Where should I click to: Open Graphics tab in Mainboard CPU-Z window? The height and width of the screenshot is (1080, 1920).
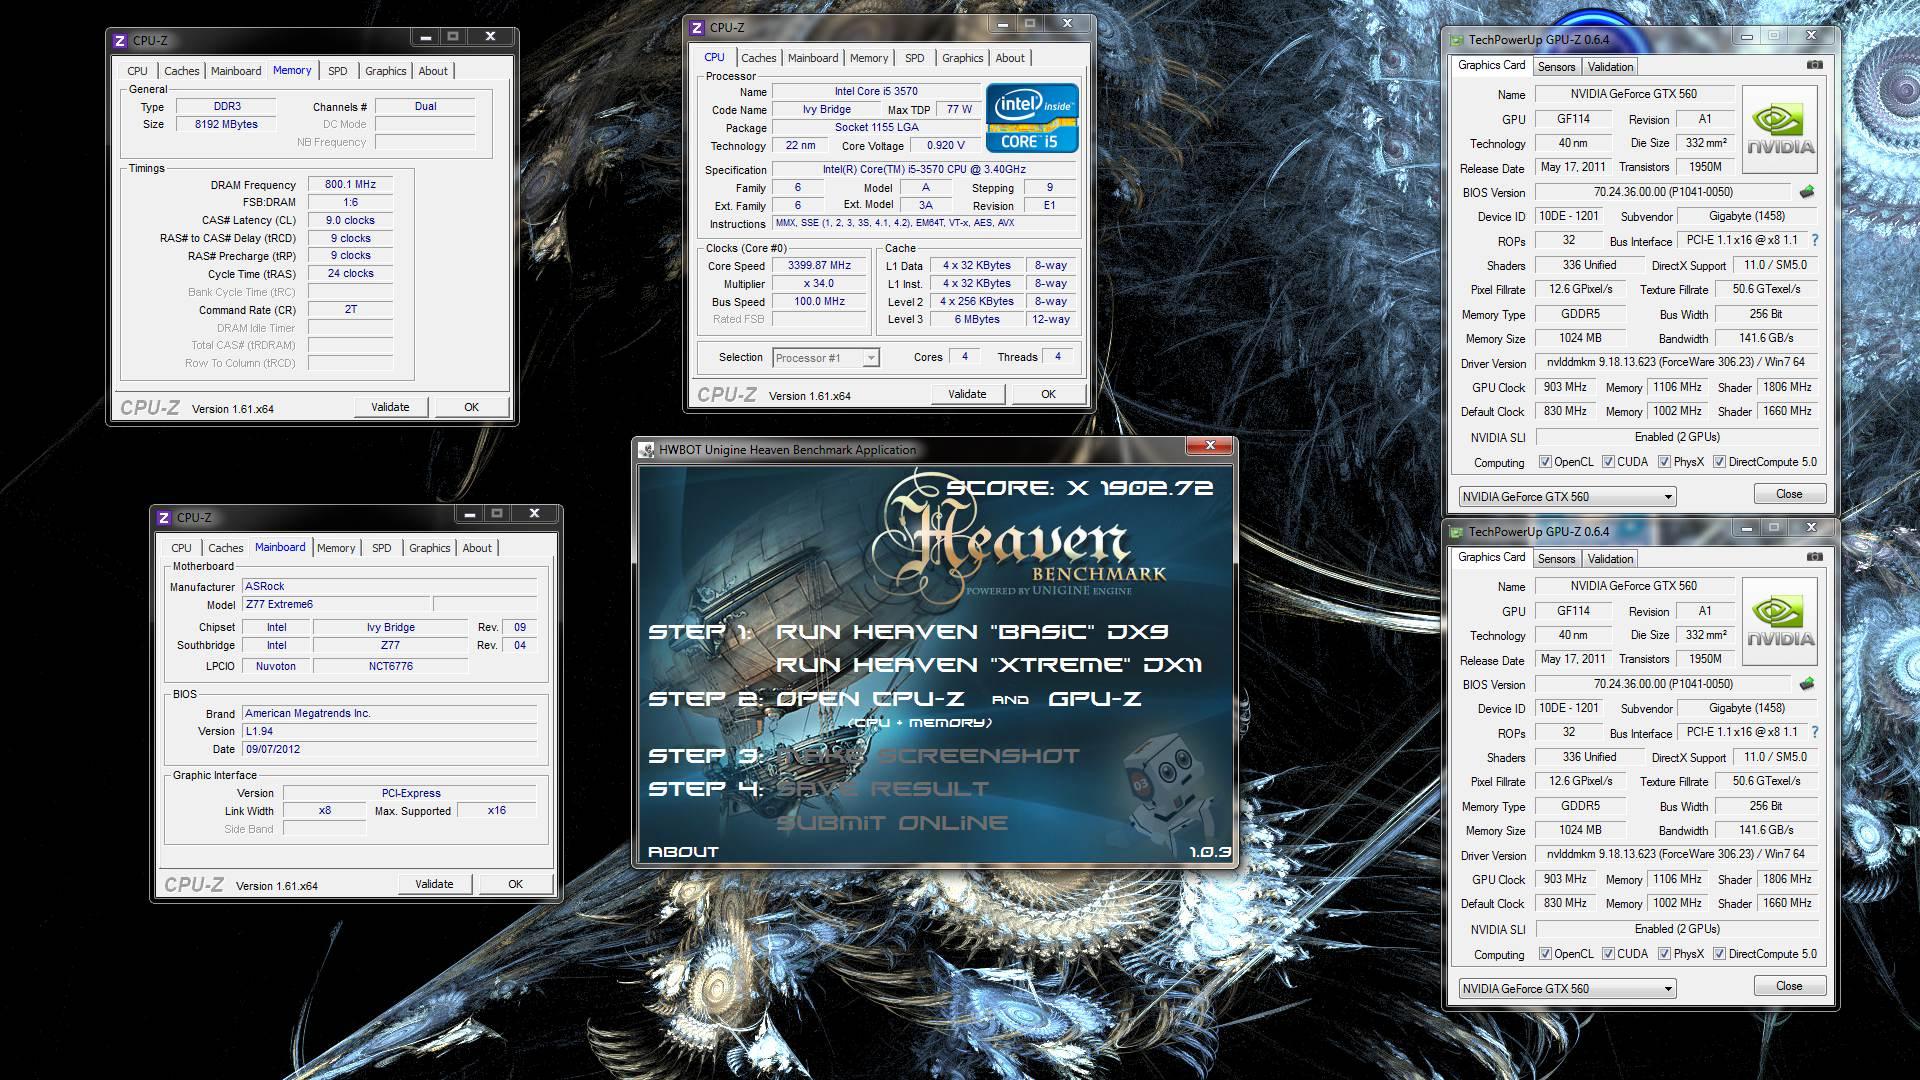tap(430, 548)
